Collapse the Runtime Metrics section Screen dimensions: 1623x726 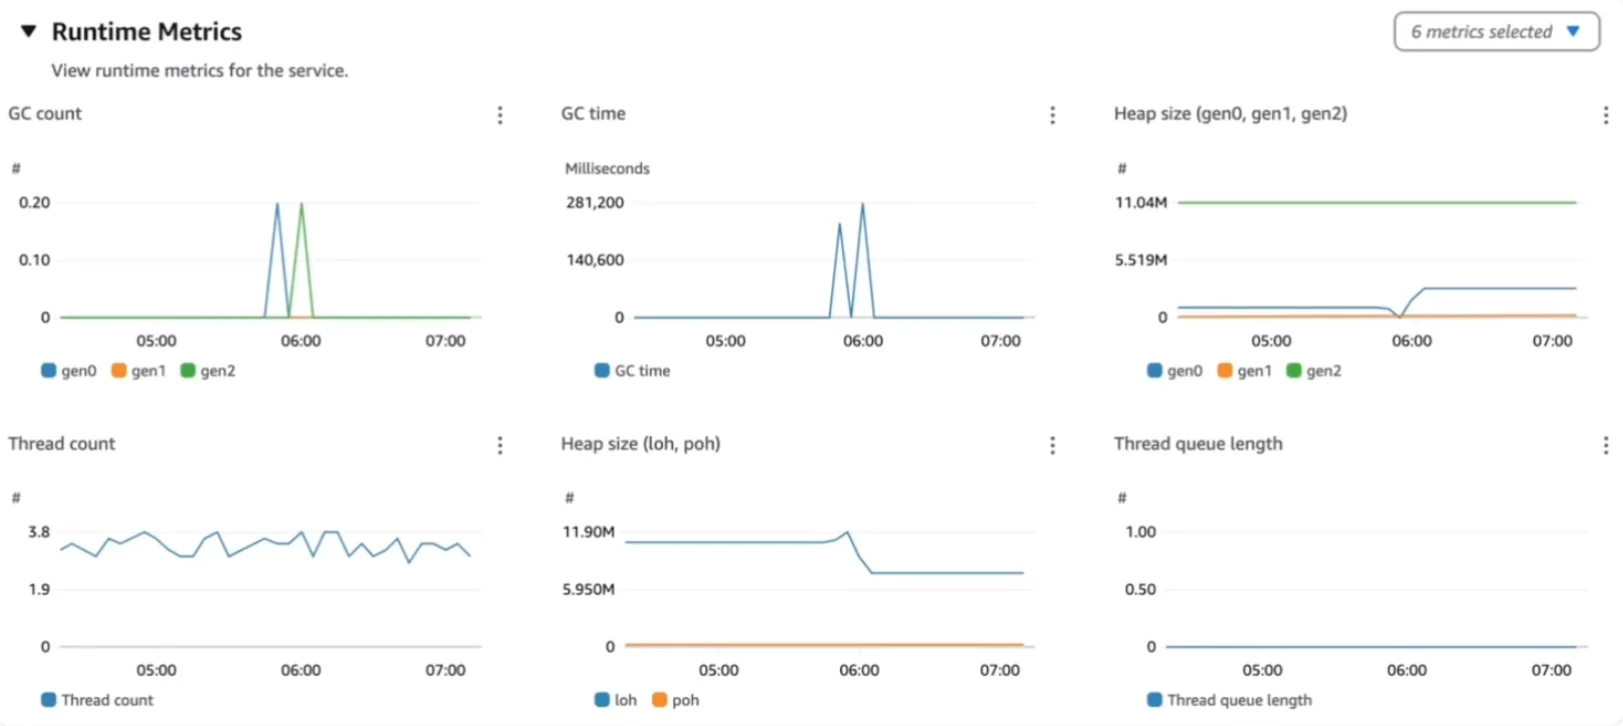pyautogui.click(x=29, y=32)
